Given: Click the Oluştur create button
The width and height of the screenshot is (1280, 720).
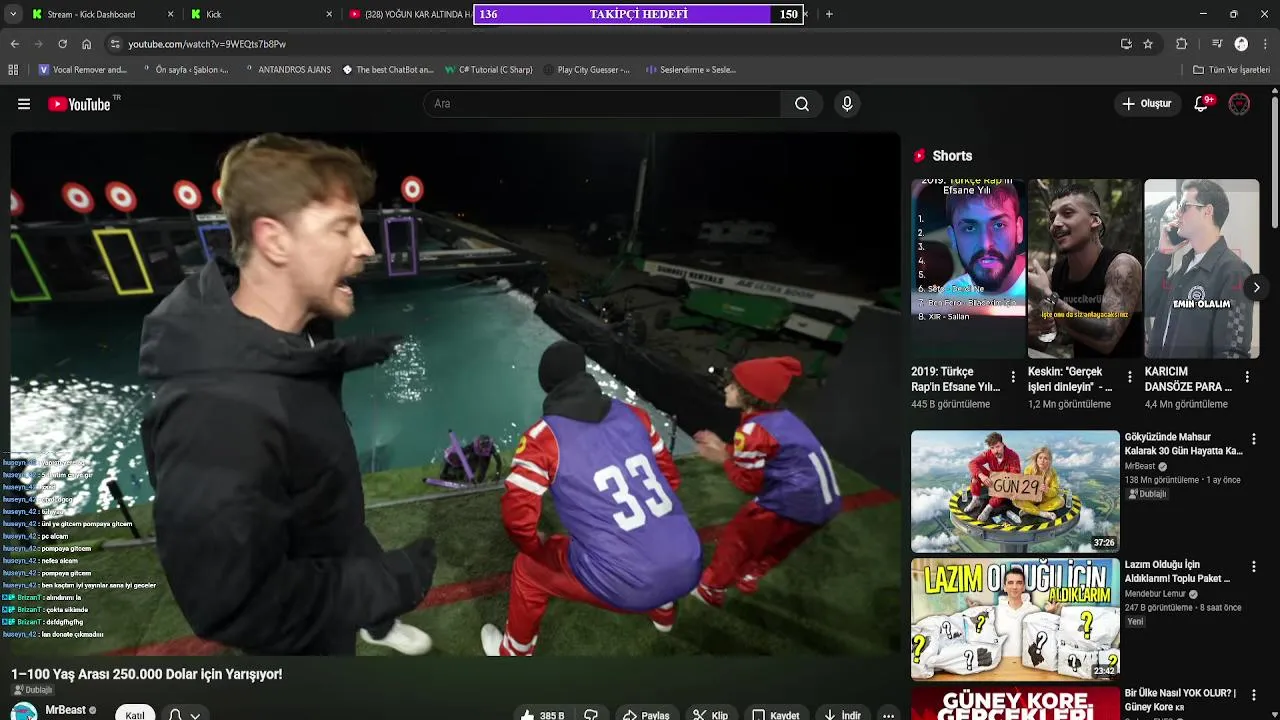Looking at the screenshot, I should (x=1146, y=104).
